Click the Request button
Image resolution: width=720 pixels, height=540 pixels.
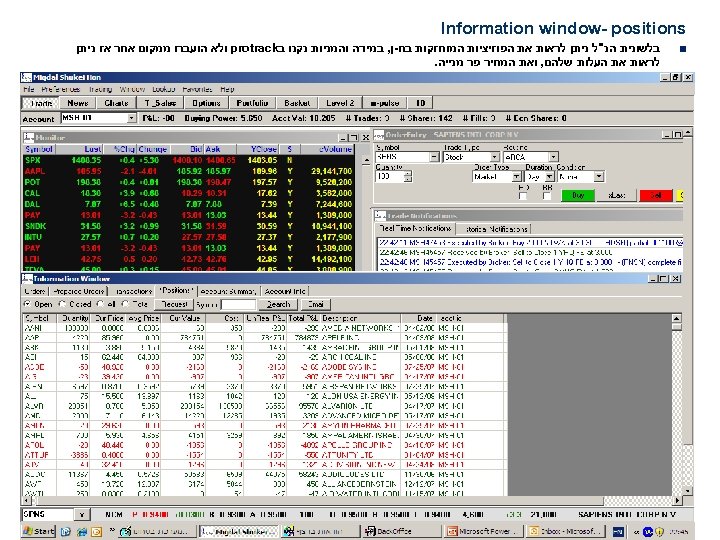174,304
